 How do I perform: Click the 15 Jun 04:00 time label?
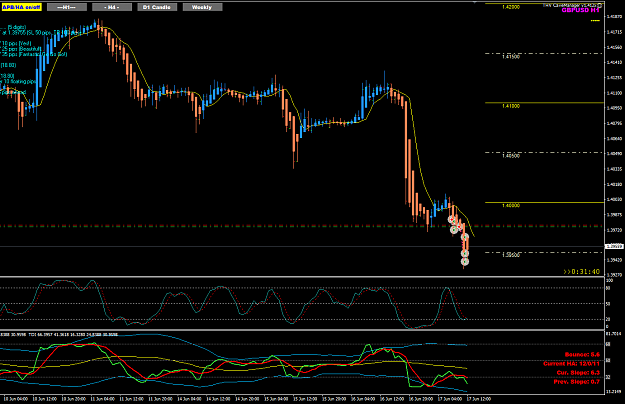(276, 398)
